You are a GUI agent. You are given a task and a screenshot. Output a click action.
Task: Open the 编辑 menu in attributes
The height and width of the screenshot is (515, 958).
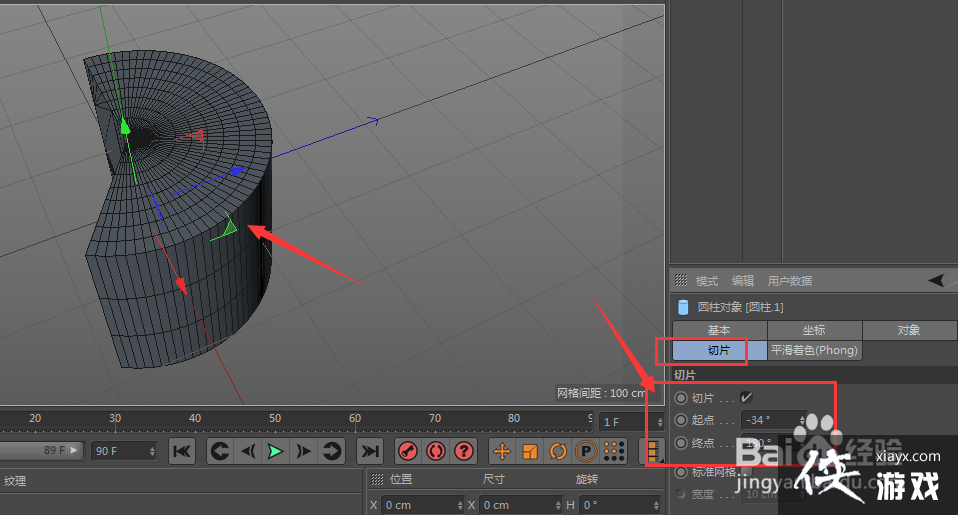coord(743,281)
